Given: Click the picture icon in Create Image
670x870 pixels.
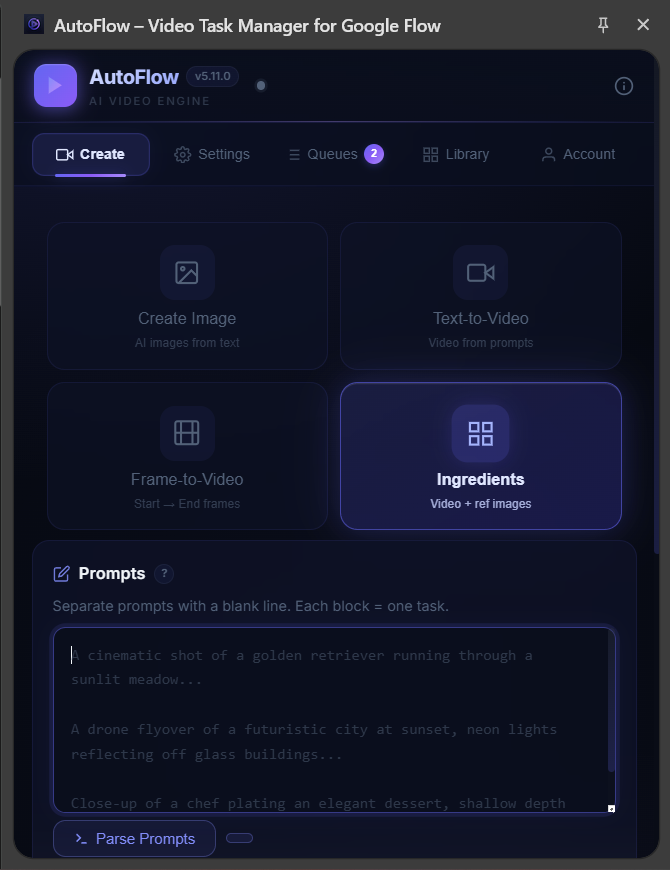Looking at the screenshot, I should click(187, 272).
